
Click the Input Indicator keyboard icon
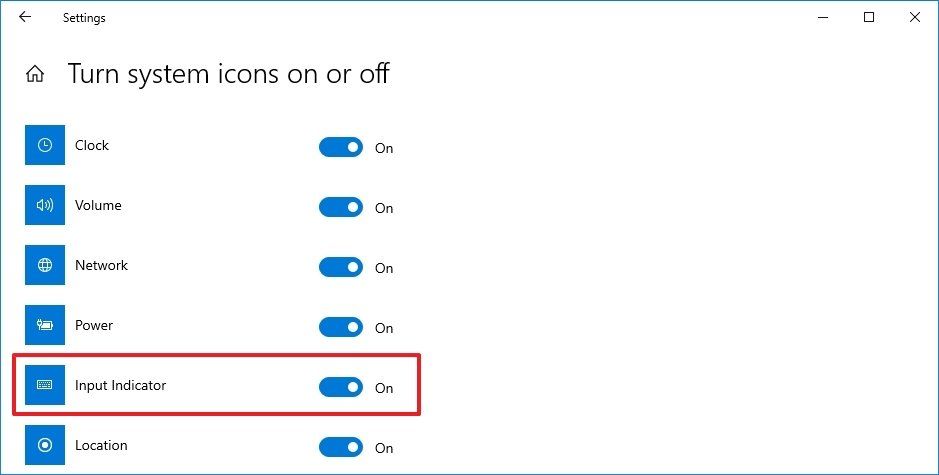pyautogui.click(x=45, y=385)
